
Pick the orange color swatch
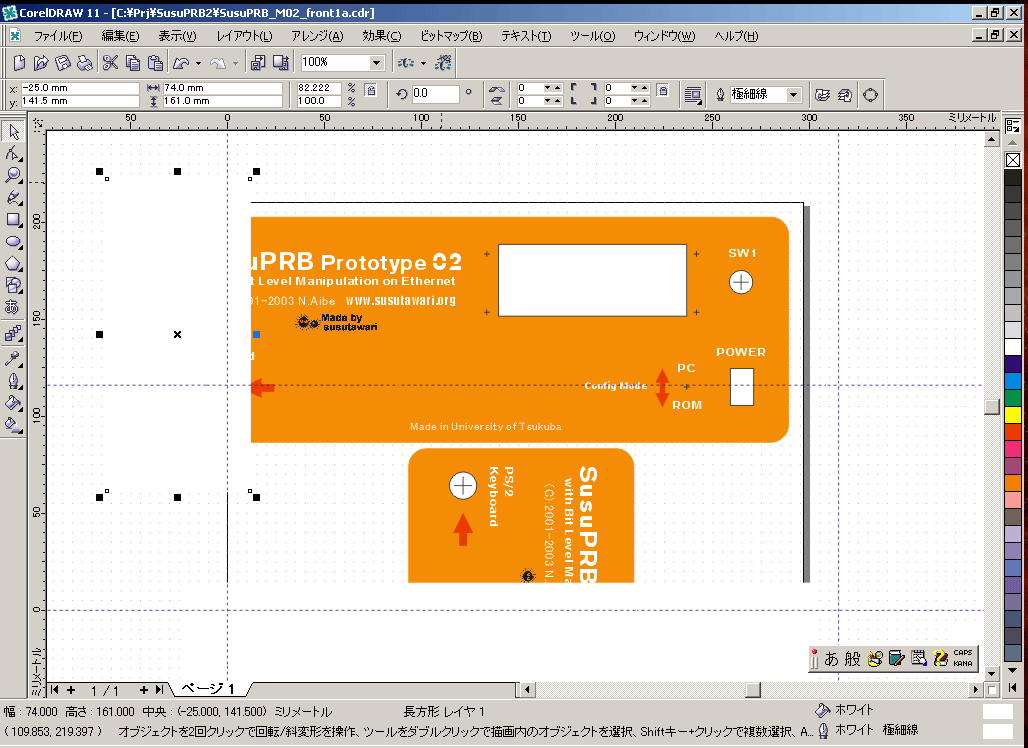tap(1013, 483)
